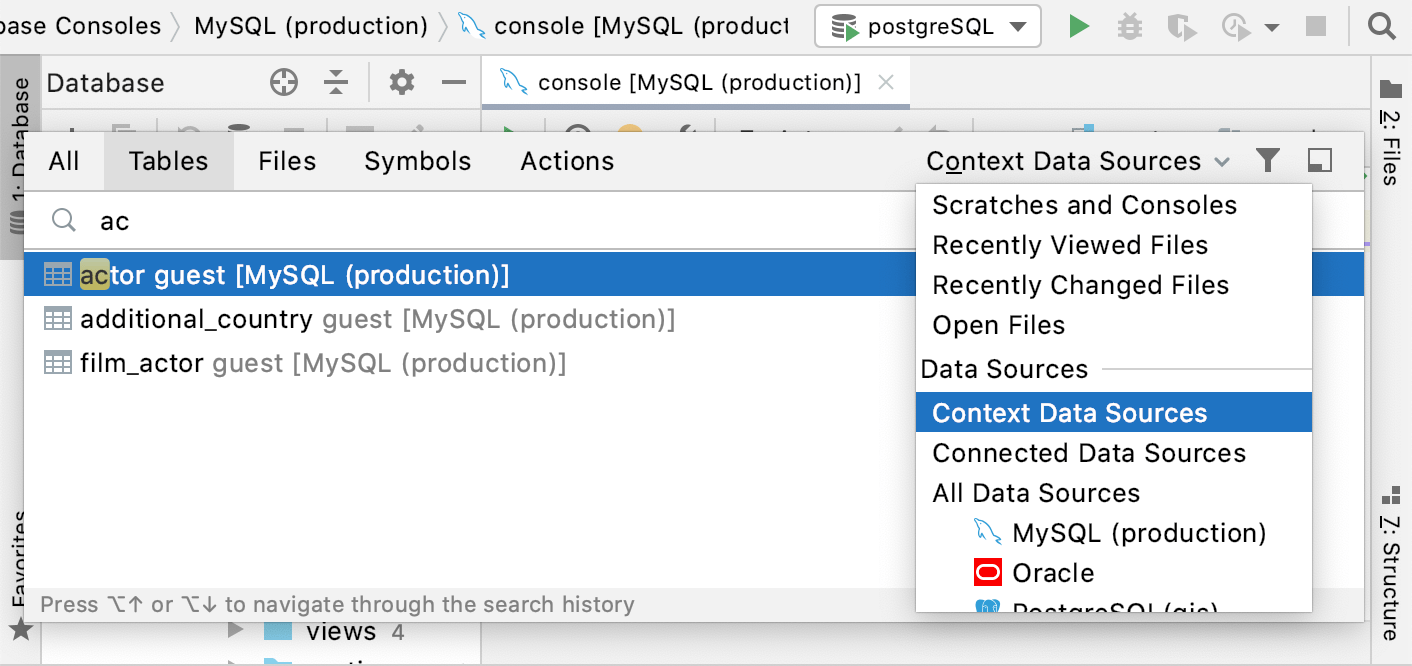The width and height of the screenshot is (1412, 666).
Task: Choose Recently Changed Files scope
Action: 1113,285
